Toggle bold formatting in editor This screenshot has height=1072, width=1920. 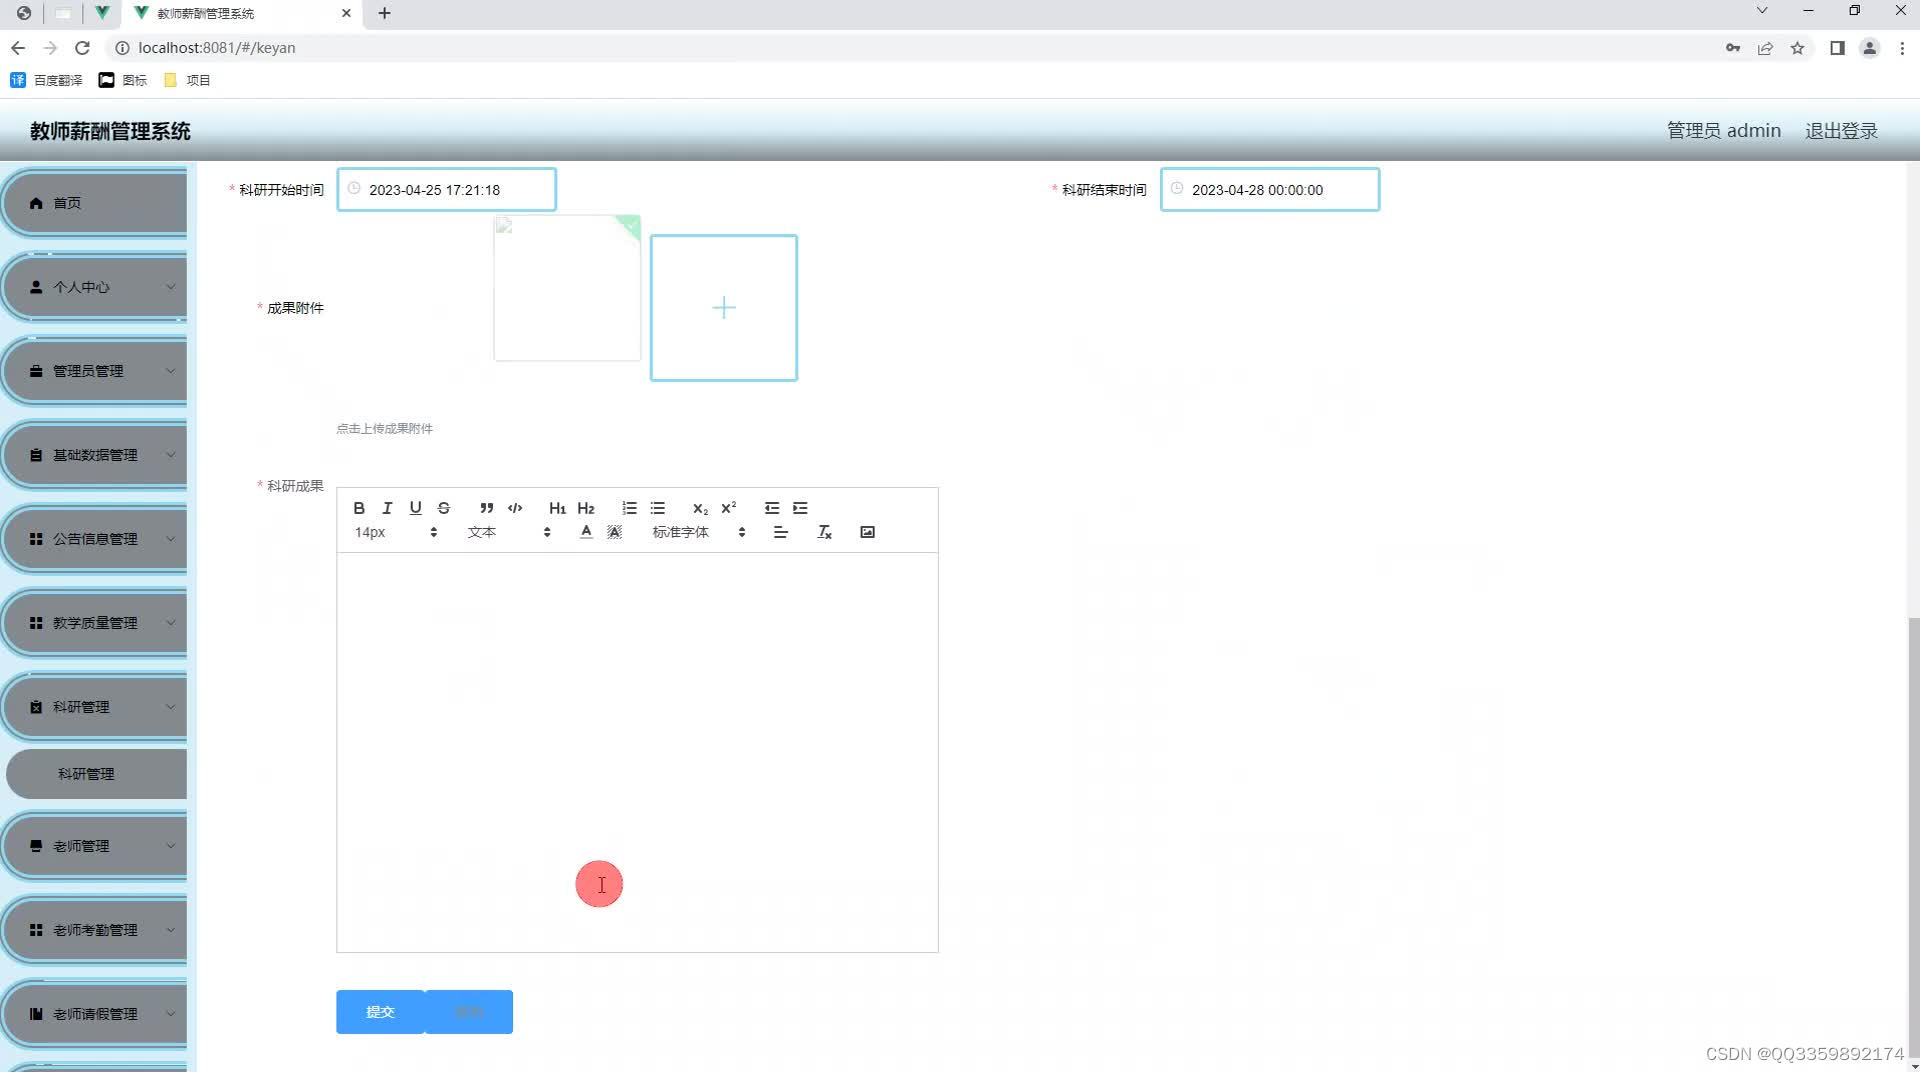[x=359, y=508]
